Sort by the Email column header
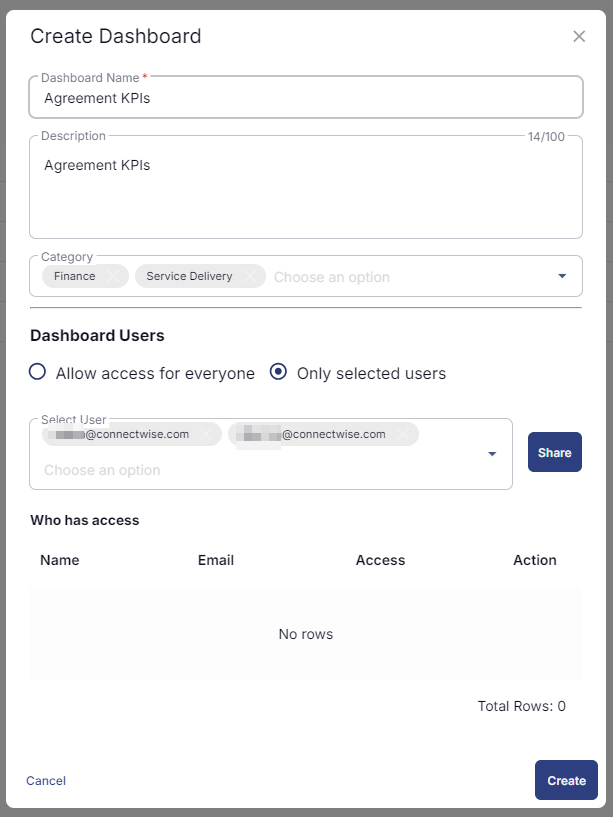 point(216,560)
